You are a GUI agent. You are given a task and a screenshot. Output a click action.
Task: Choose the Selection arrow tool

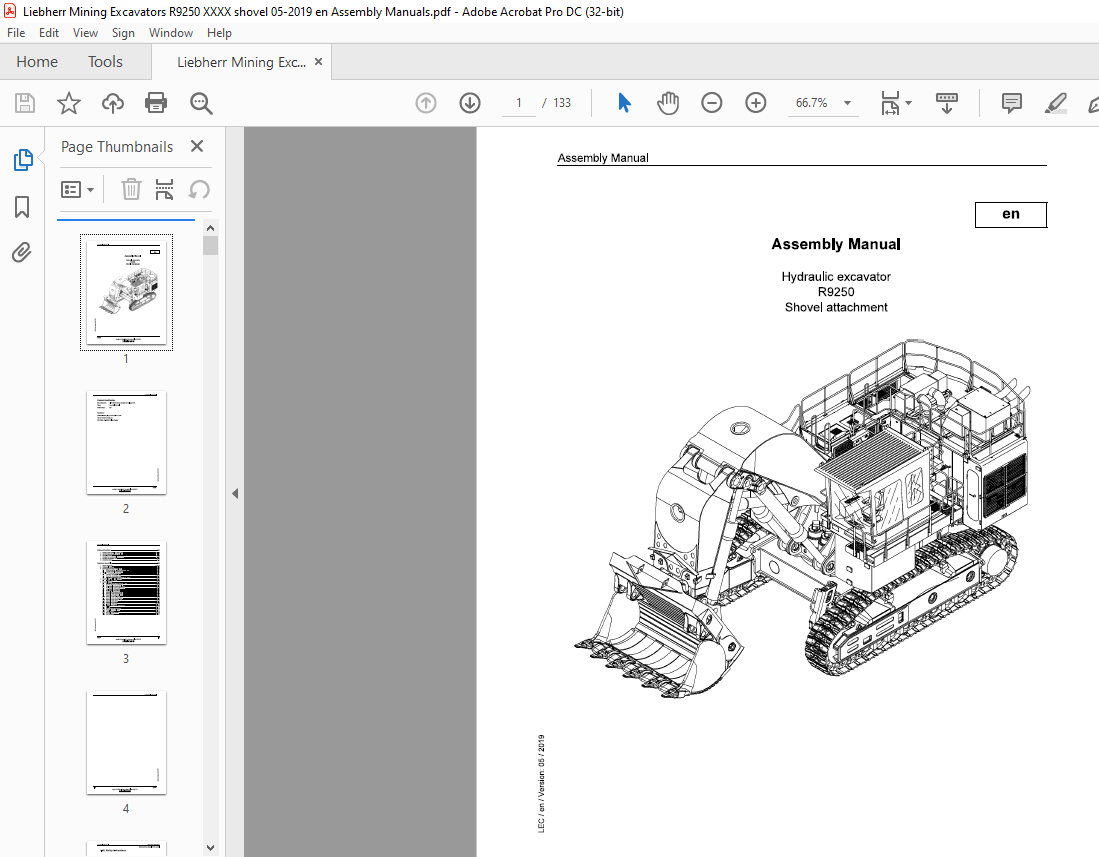click(624, 103)
